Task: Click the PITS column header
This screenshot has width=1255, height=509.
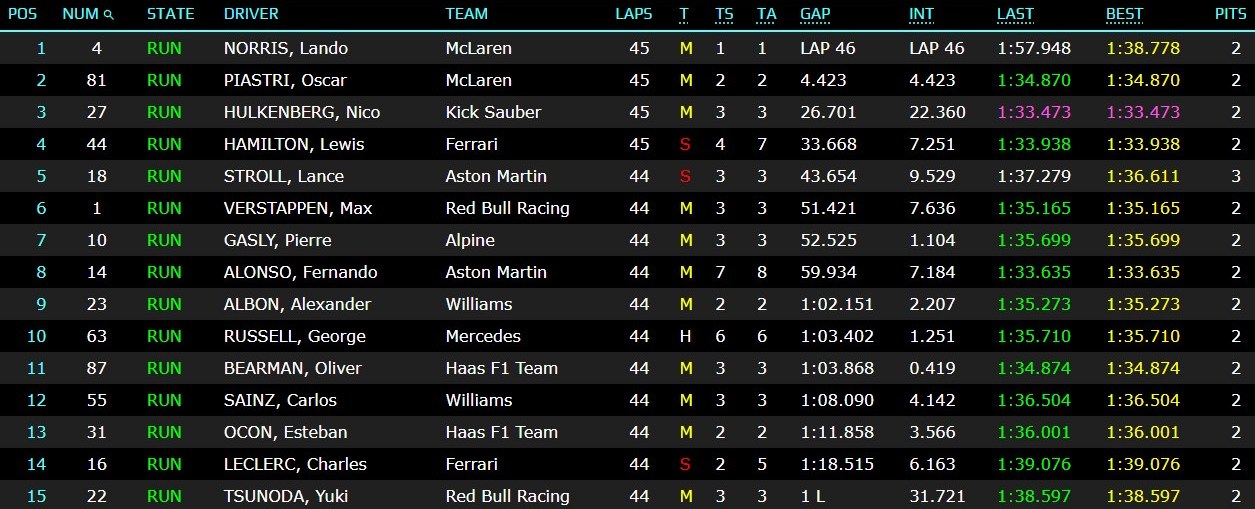Action: click(1230, 14)
